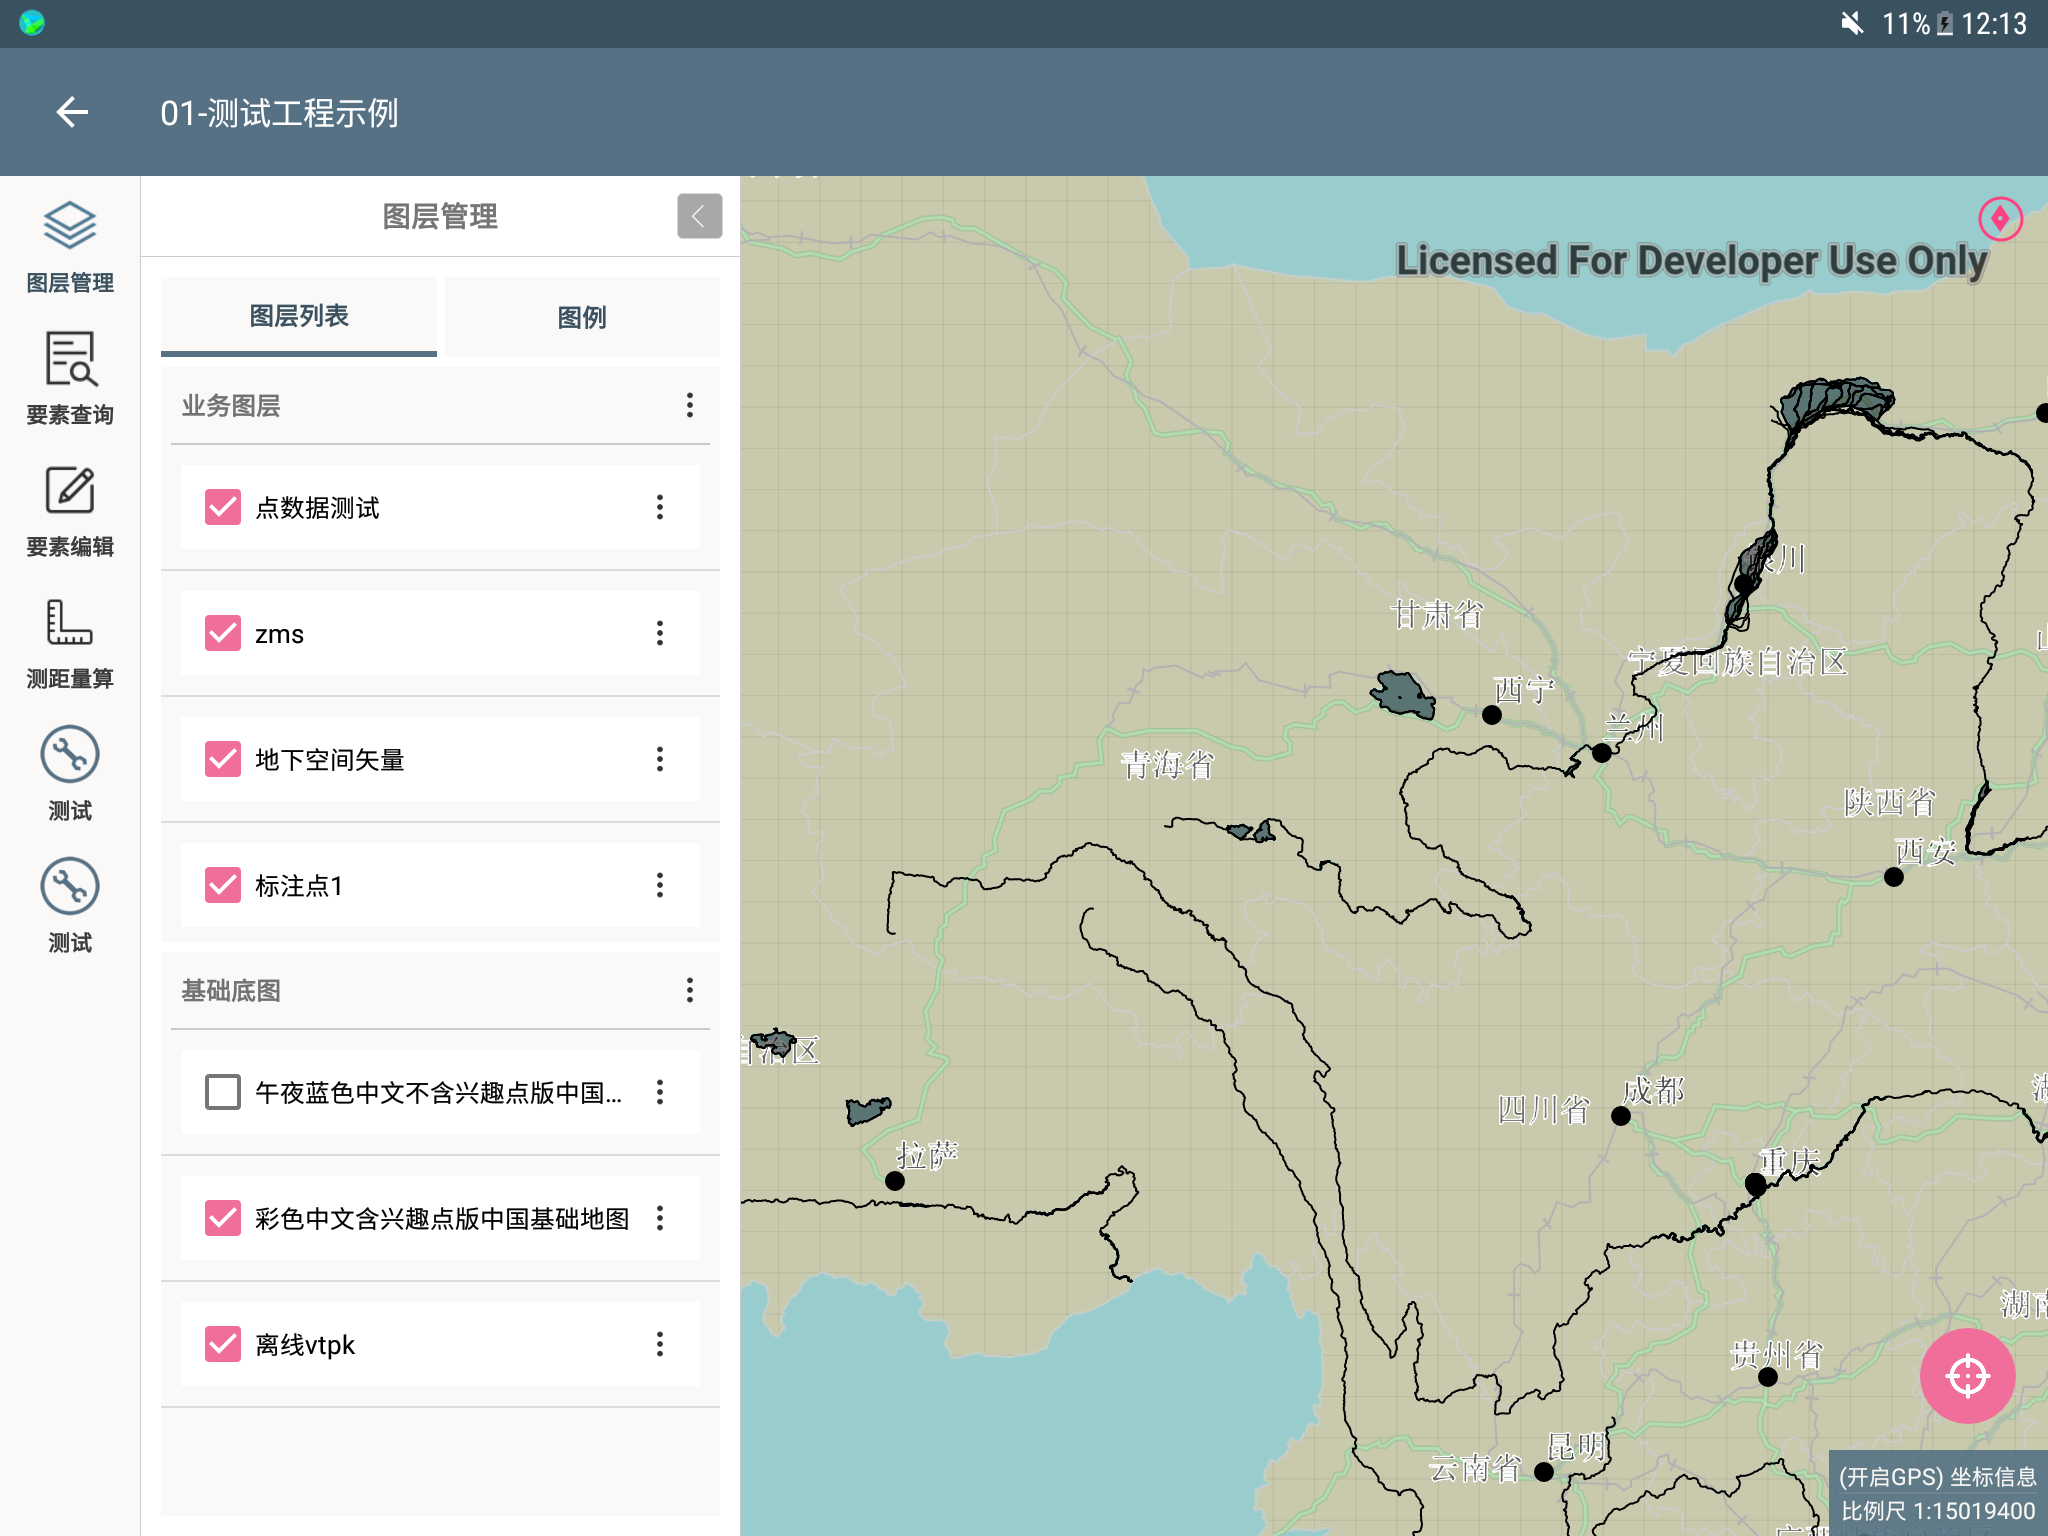The width and height of the screenshot is (2048, 1536).
Task: Open the 基础底图 group options menu
Action: coord(689,990)
